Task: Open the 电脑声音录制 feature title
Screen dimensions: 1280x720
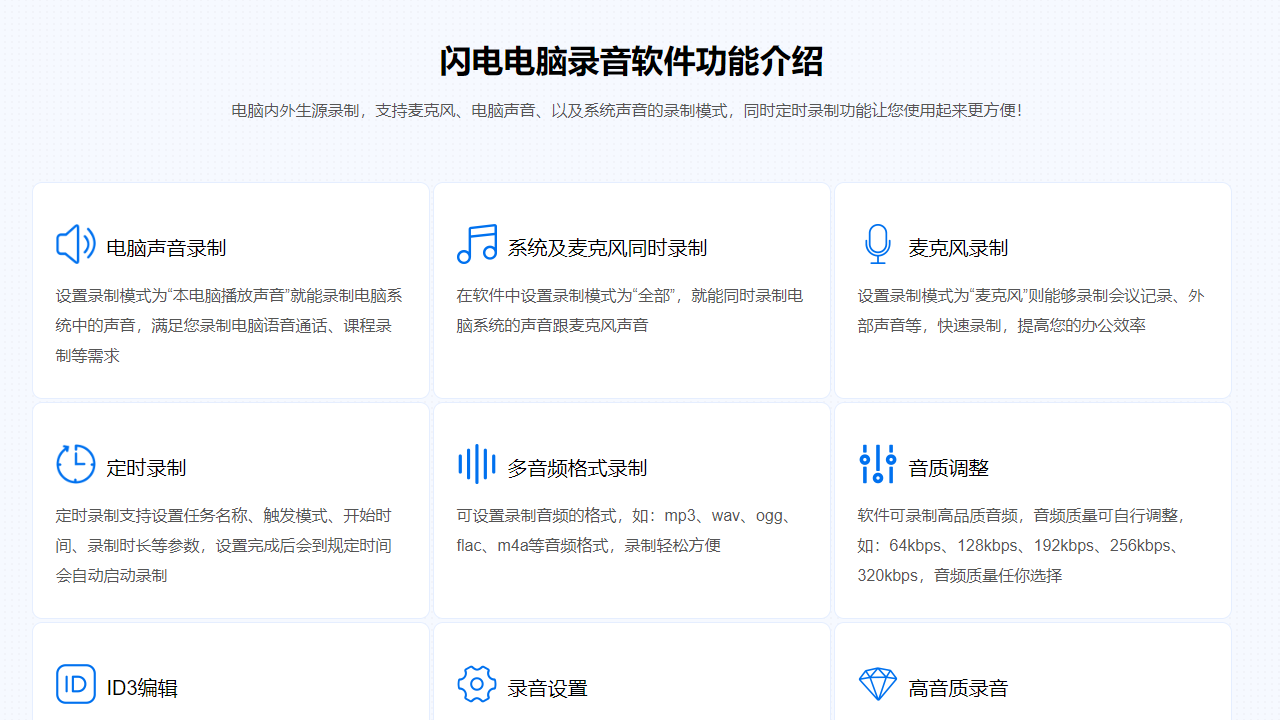Action: click(165, 247)
